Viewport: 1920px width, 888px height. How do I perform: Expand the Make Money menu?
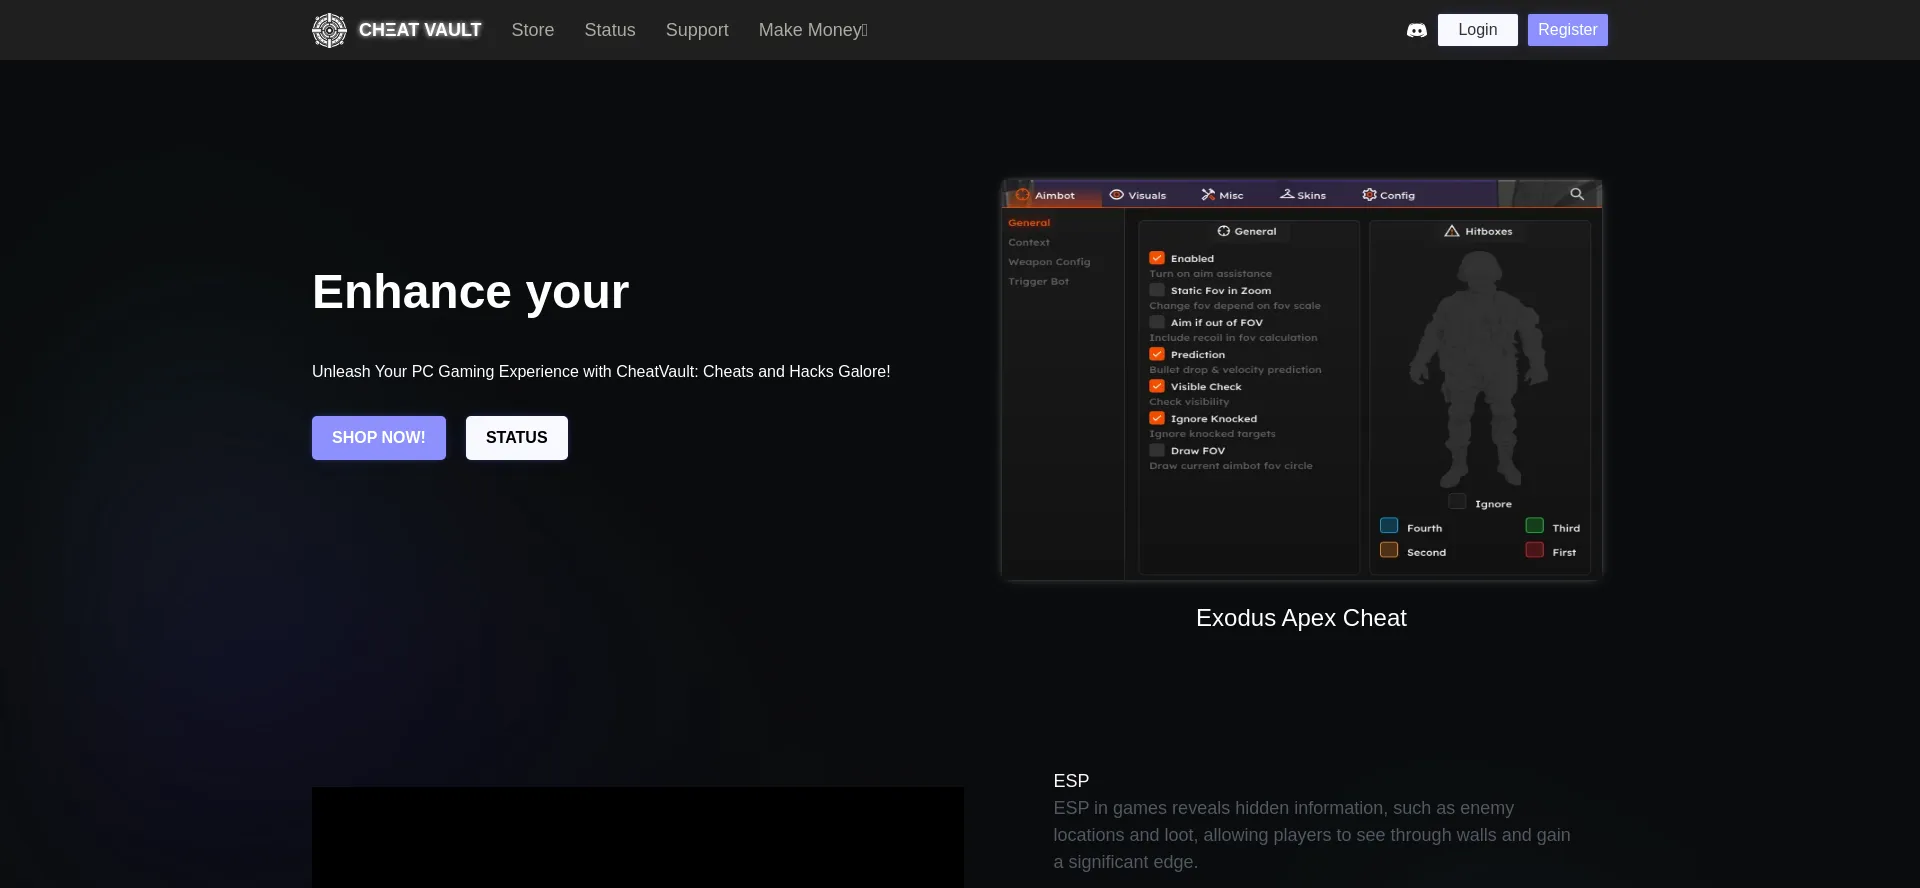[x=812, y=30]
